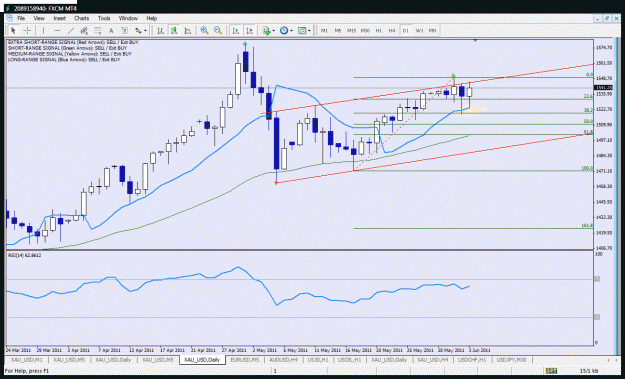The height and width of the screenshot is (379, 625).
Task: Select the Cursor arrow tool
Action: 13,31
